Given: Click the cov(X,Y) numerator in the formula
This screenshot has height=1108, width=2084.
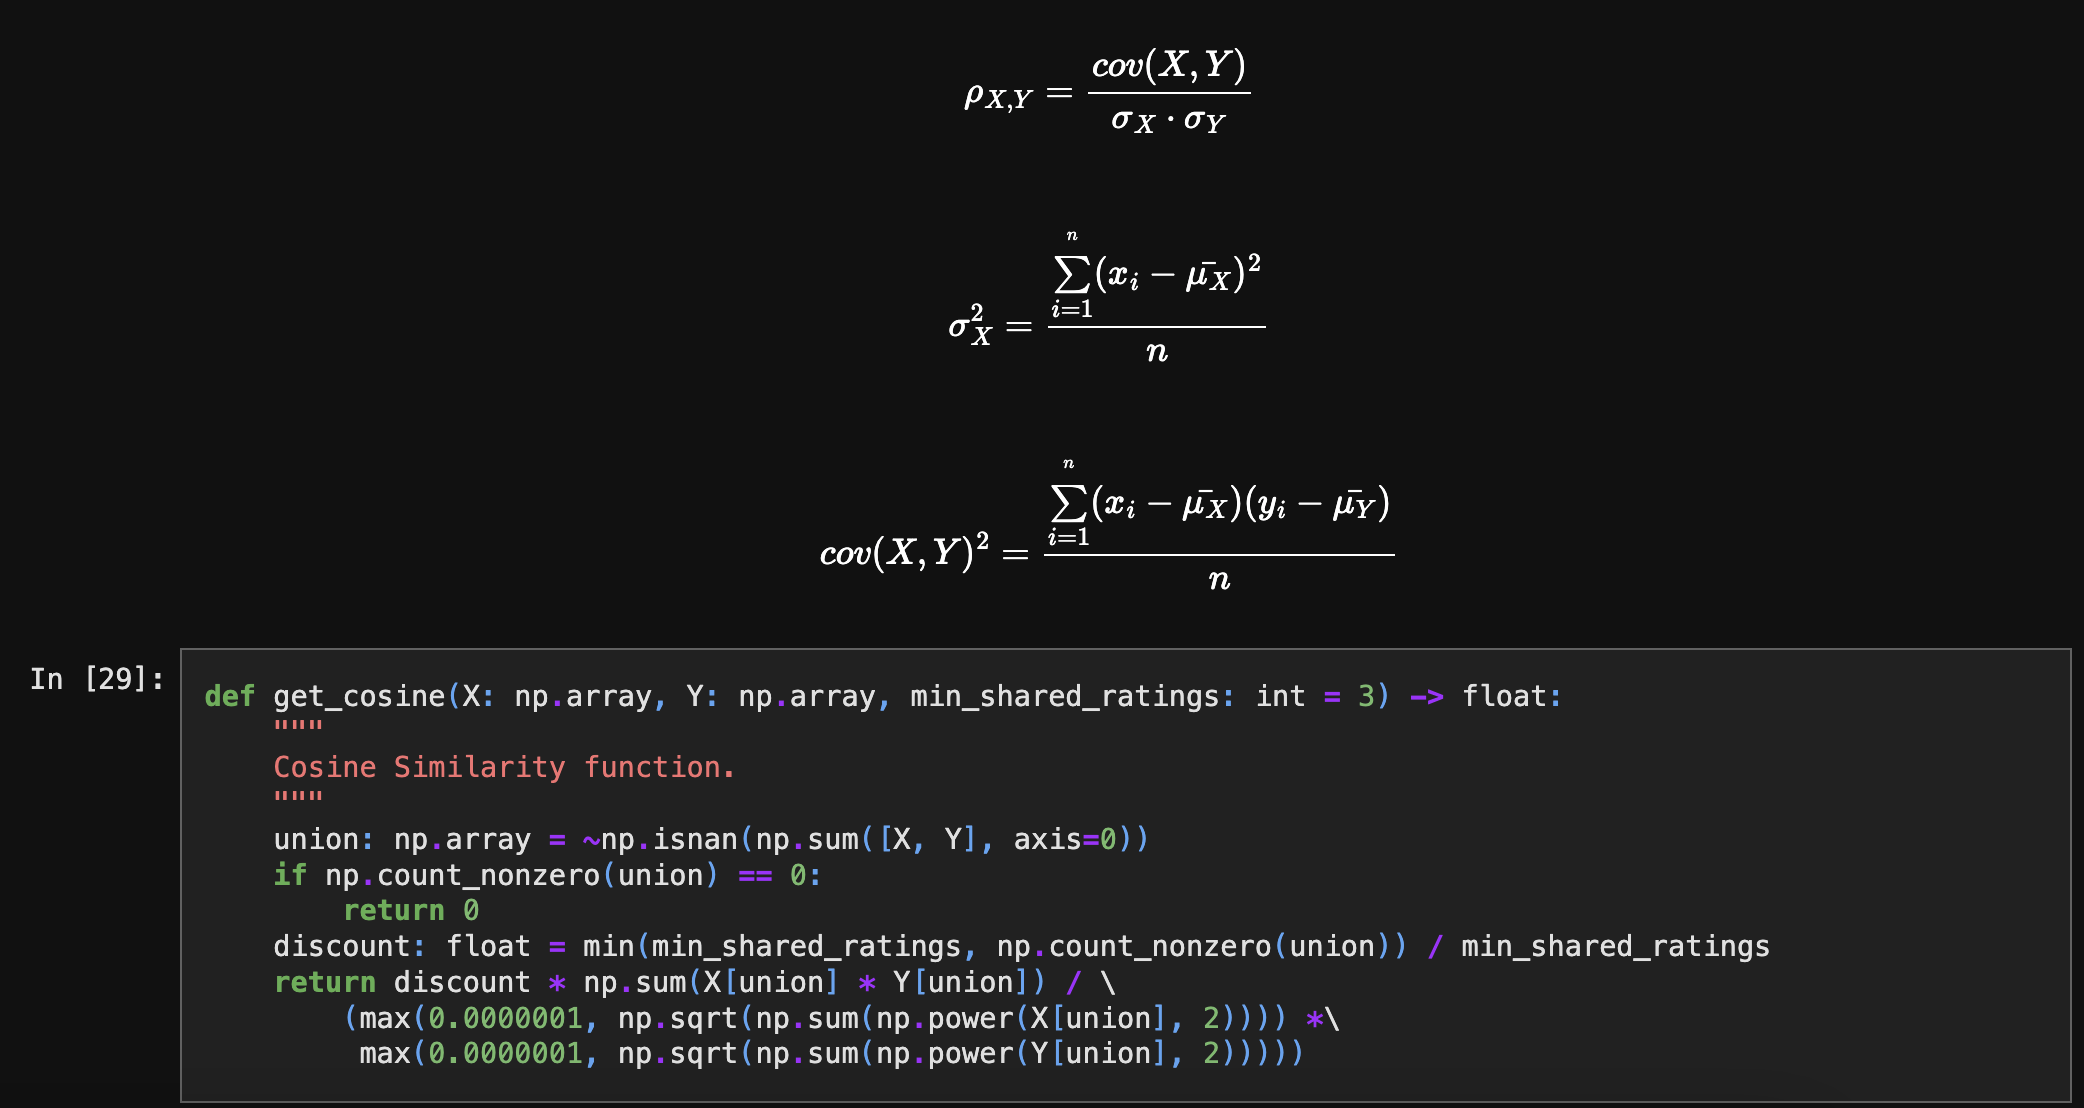Looking at the screenshot, I should pos(1168,66).
